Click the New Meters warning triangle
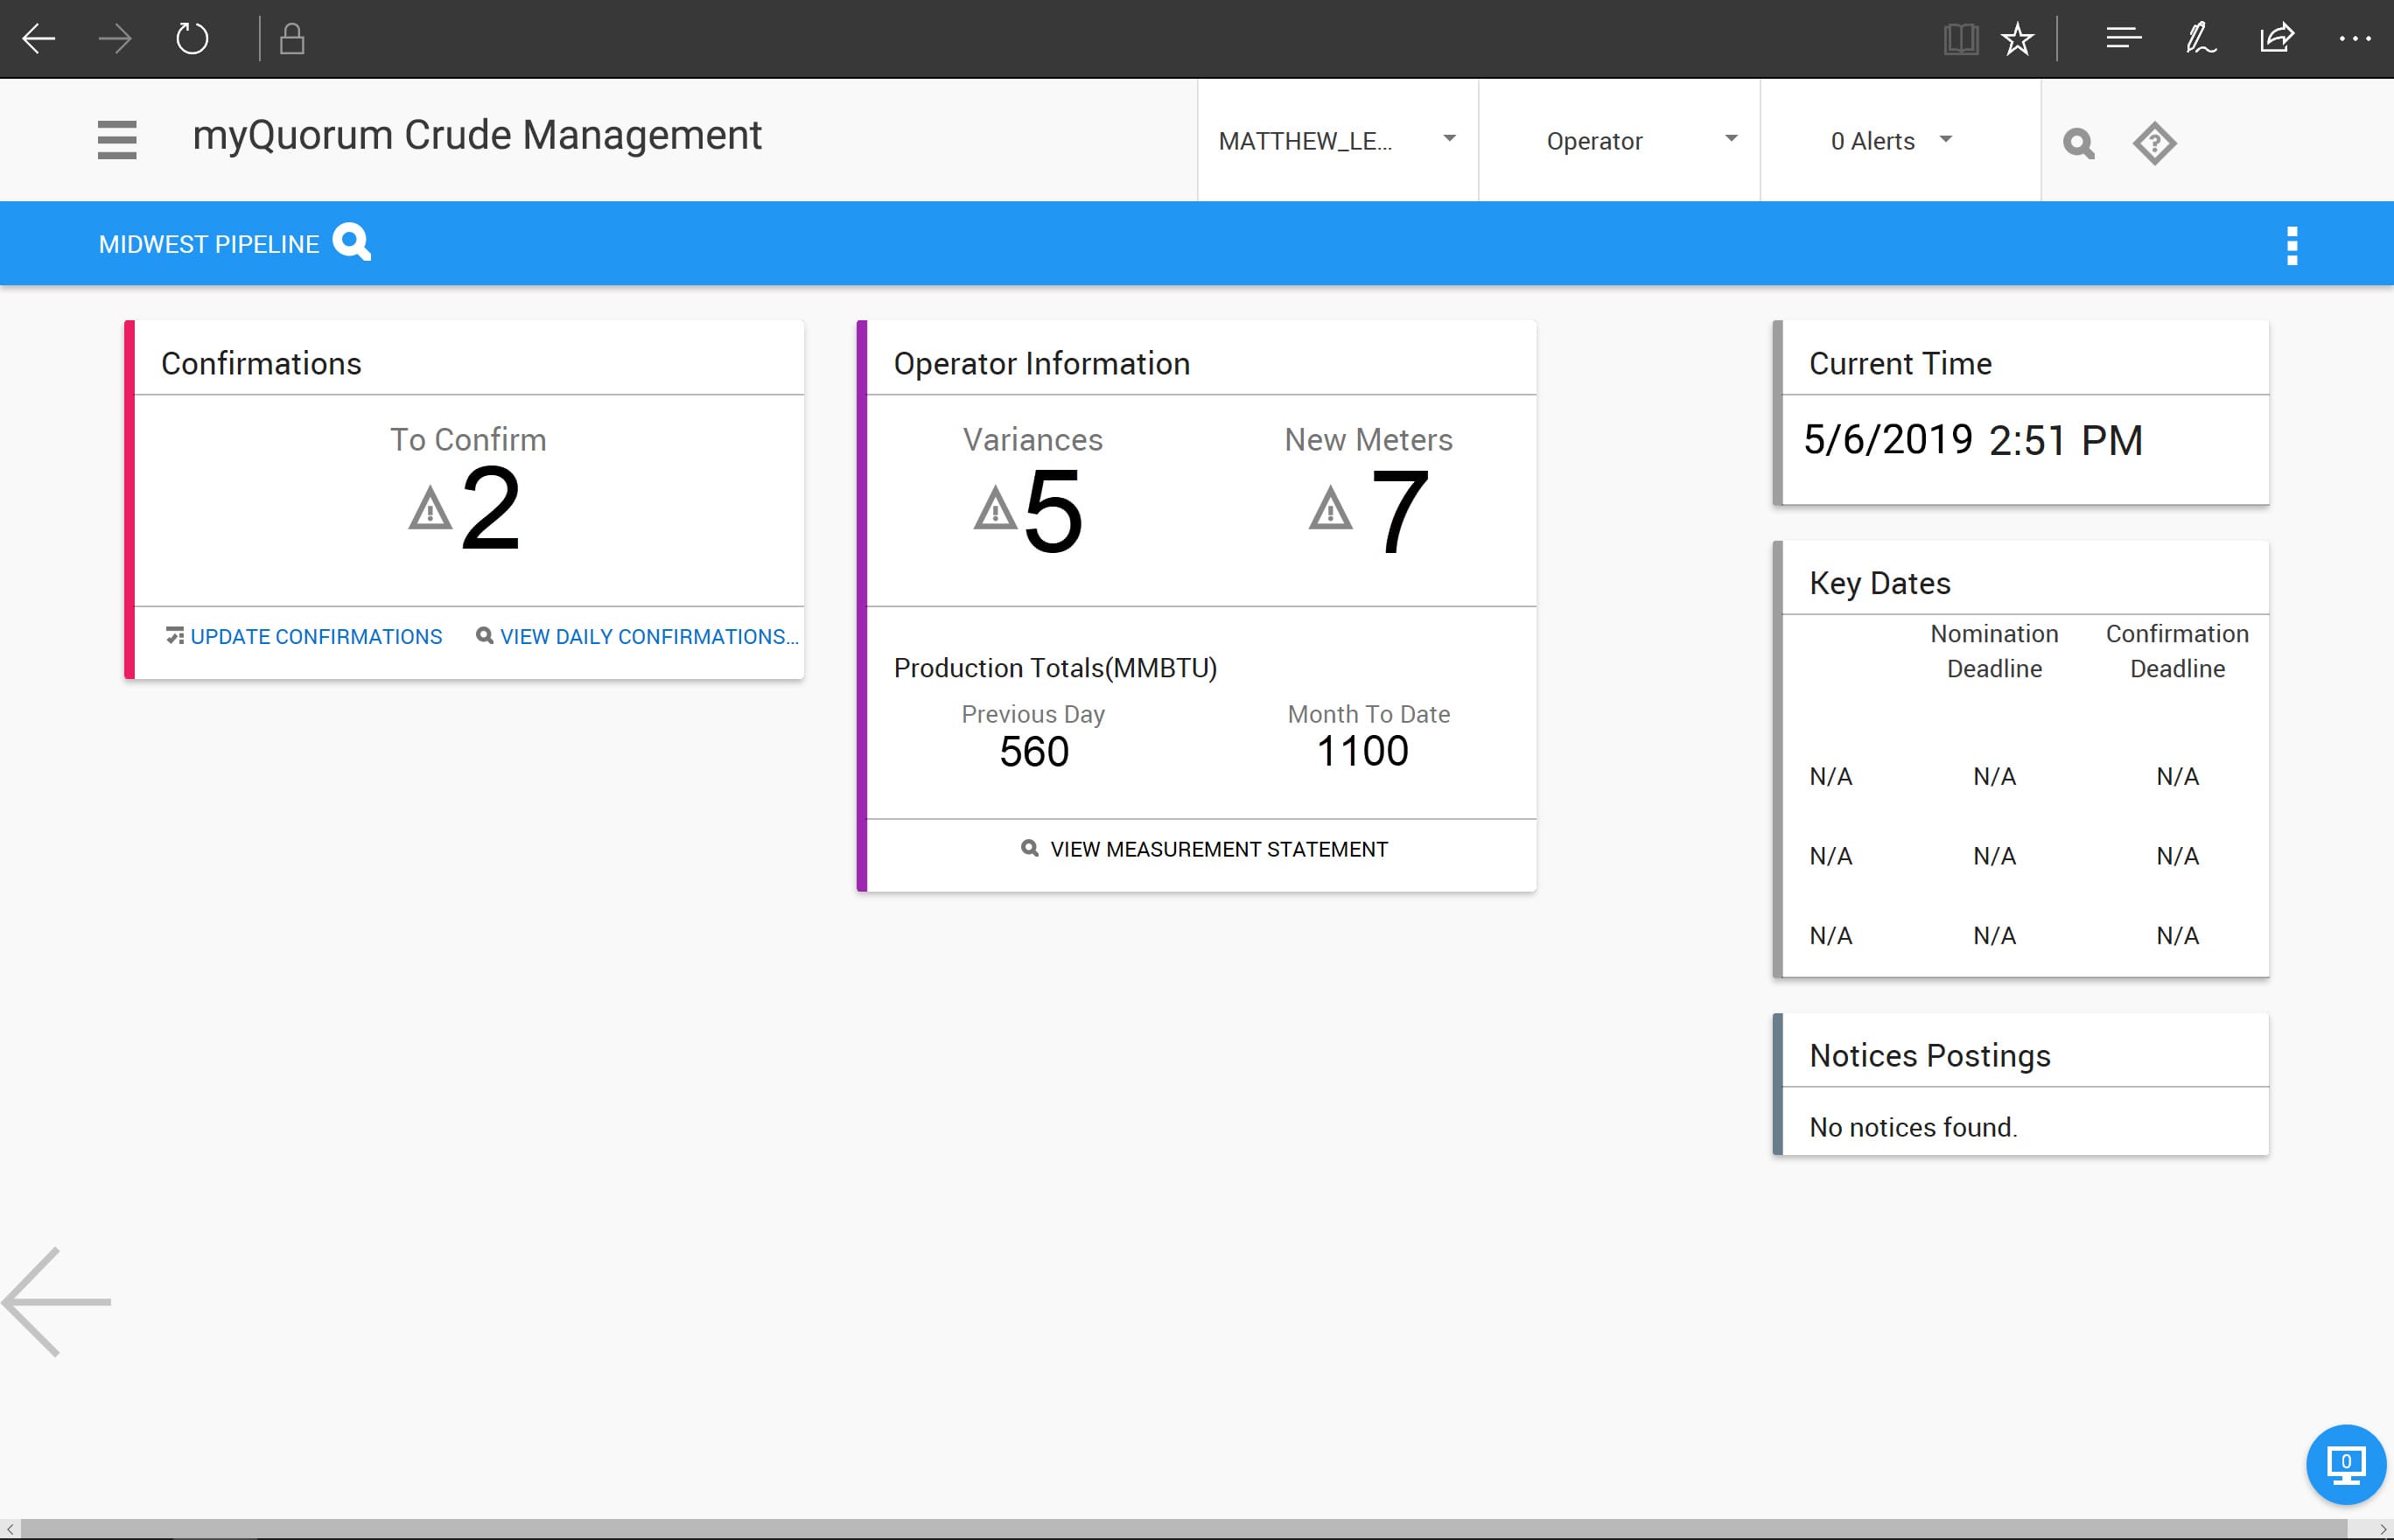Screen dimensions: 2394x1540 tap(1331, 508)
